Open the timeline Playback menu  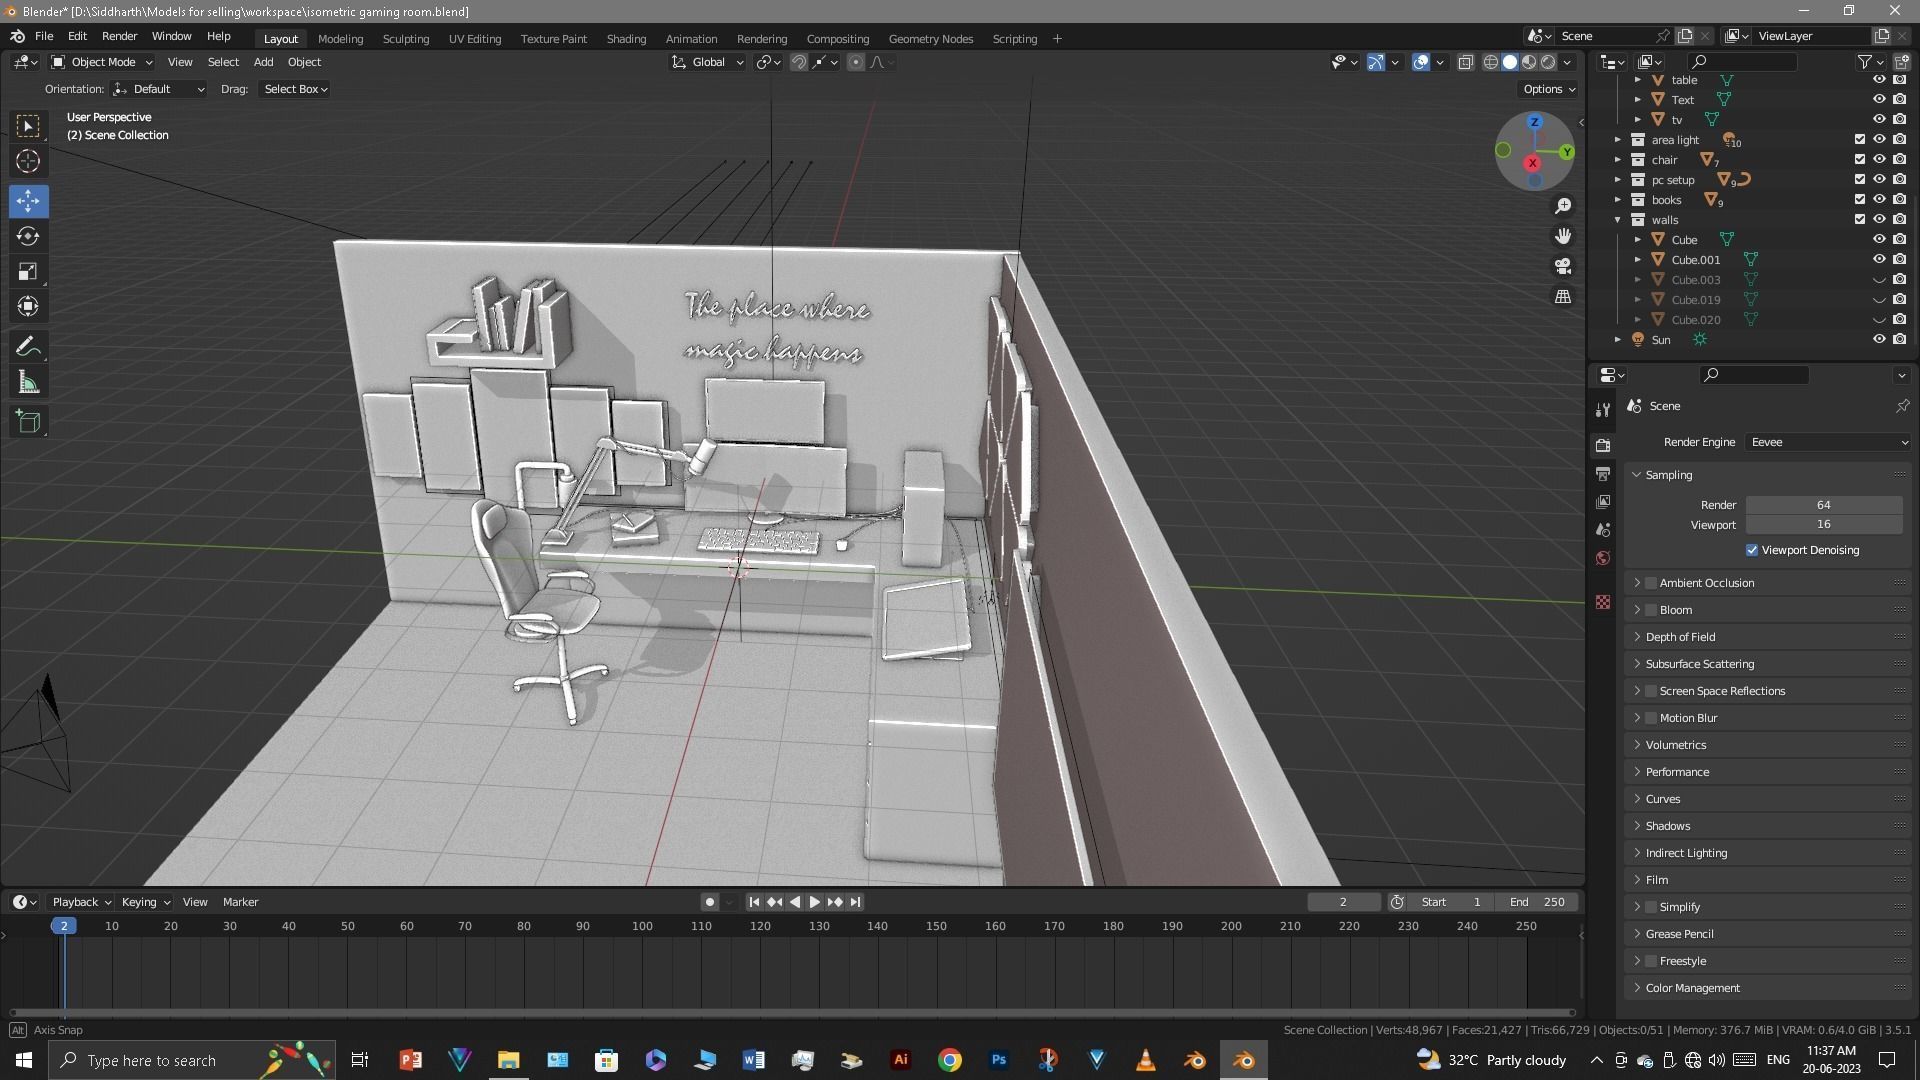pyautogui.click(x=81, y=902)
